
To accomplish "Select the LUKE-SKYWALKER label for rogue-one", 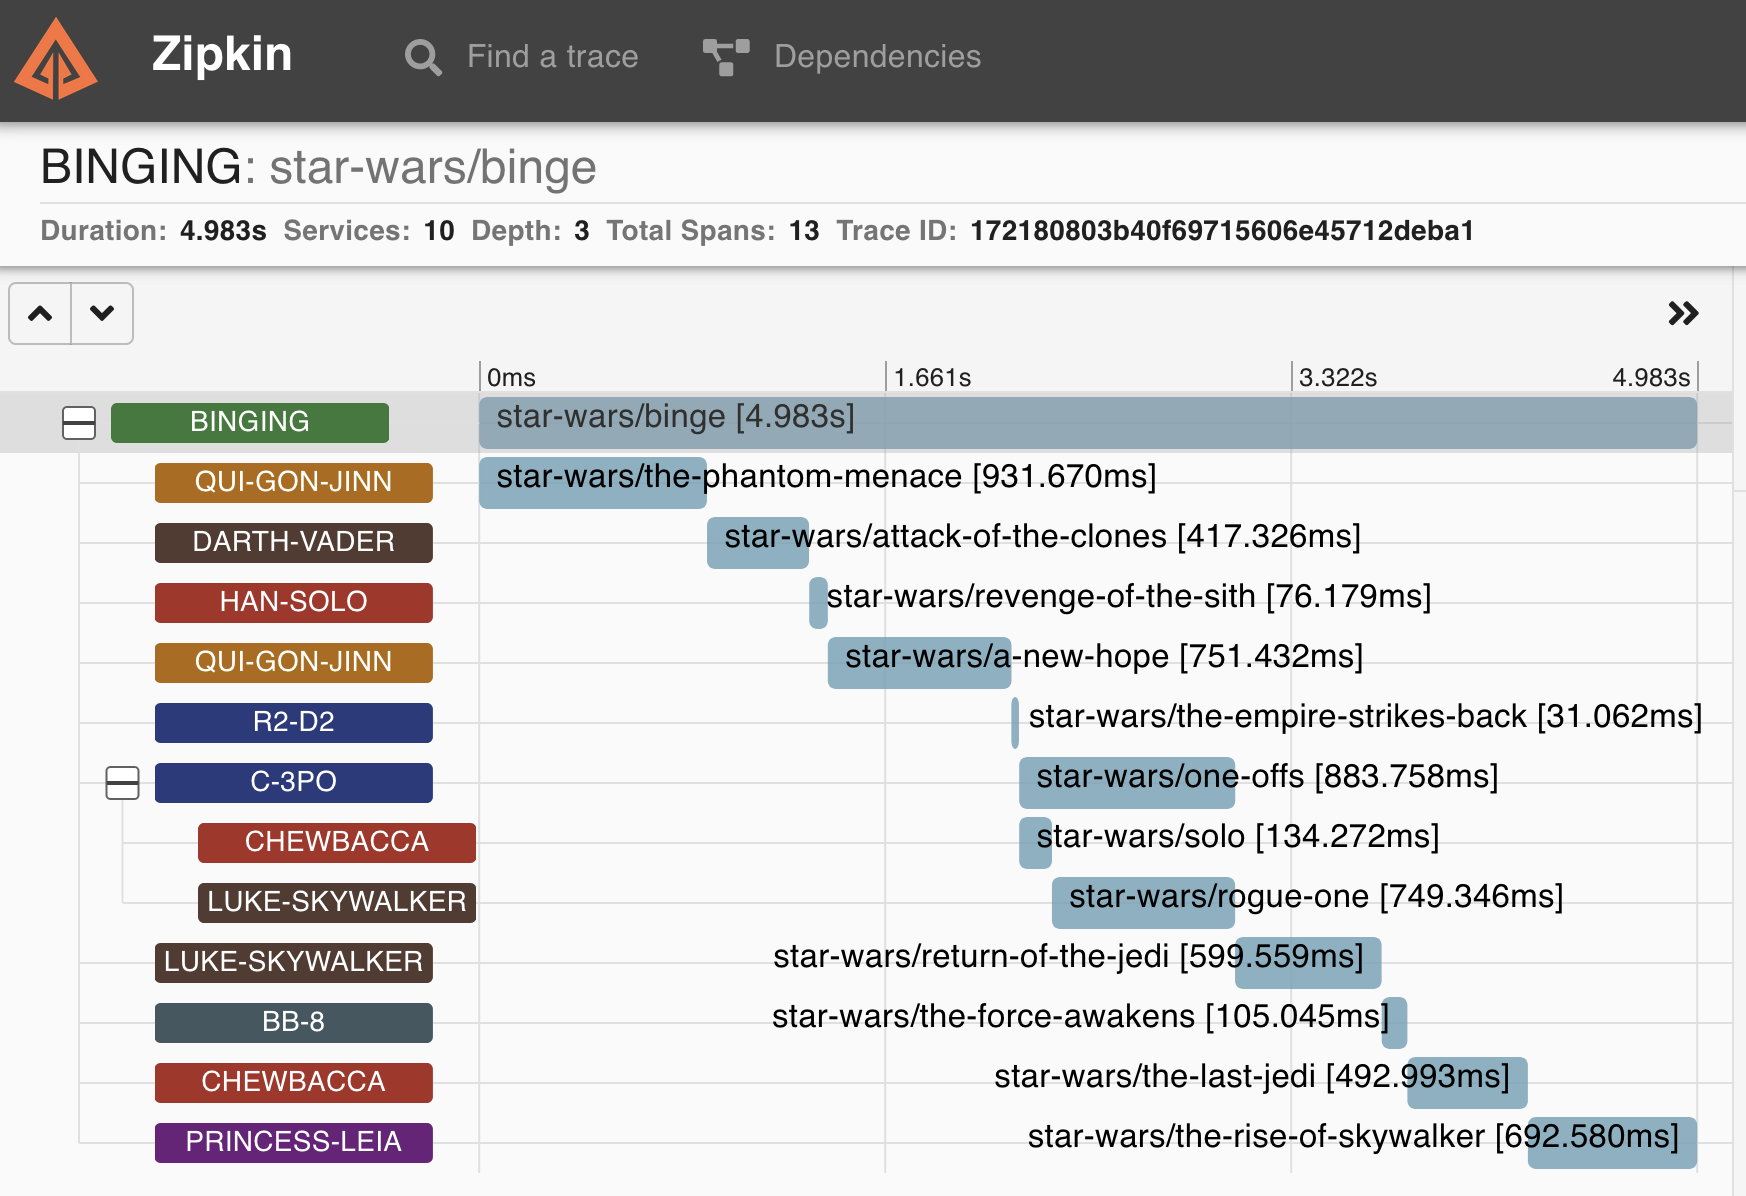I will pos(337,902).
